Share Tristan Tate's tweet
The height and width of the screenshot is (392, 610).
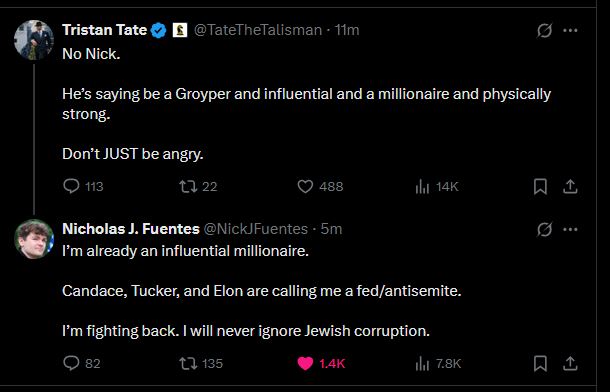pos(570,186)
